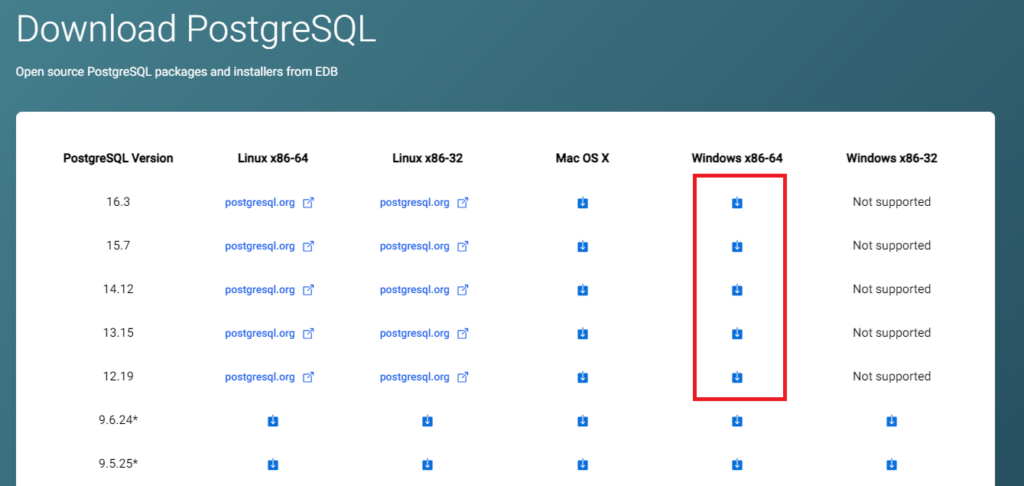Click the Open source PostgreSQL packages subtitle
Image resolution: width=1024 pixels, height=486 pixels.
pyautogui.click(x=176, y=71)
